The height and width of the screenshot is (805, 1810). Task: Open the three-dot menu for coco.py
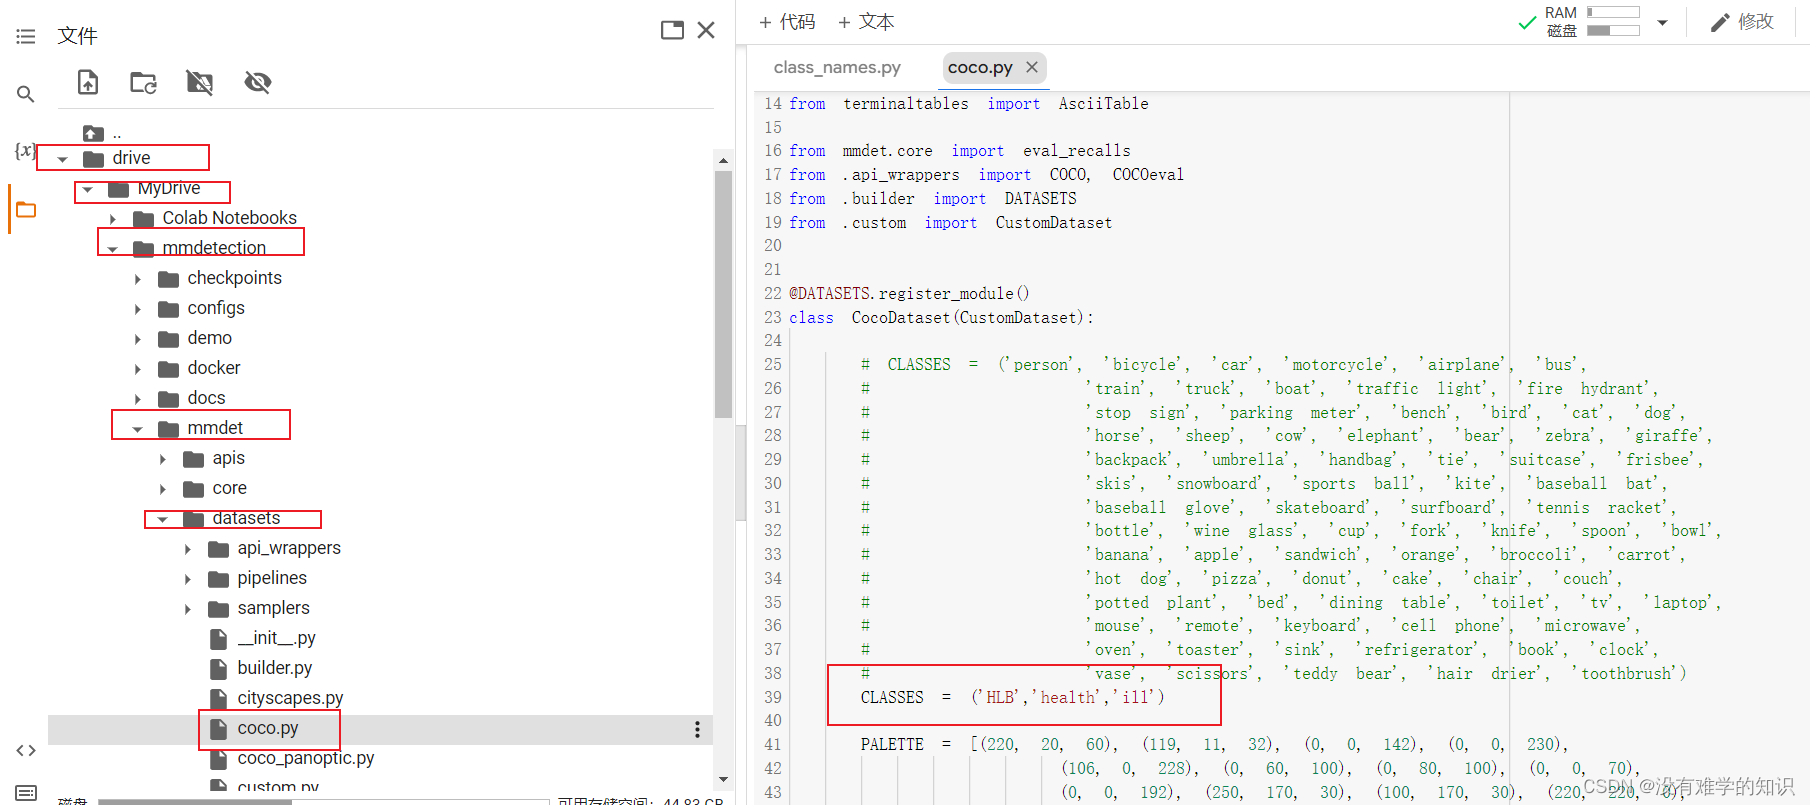pyautogui.click(x=697, y=730)
